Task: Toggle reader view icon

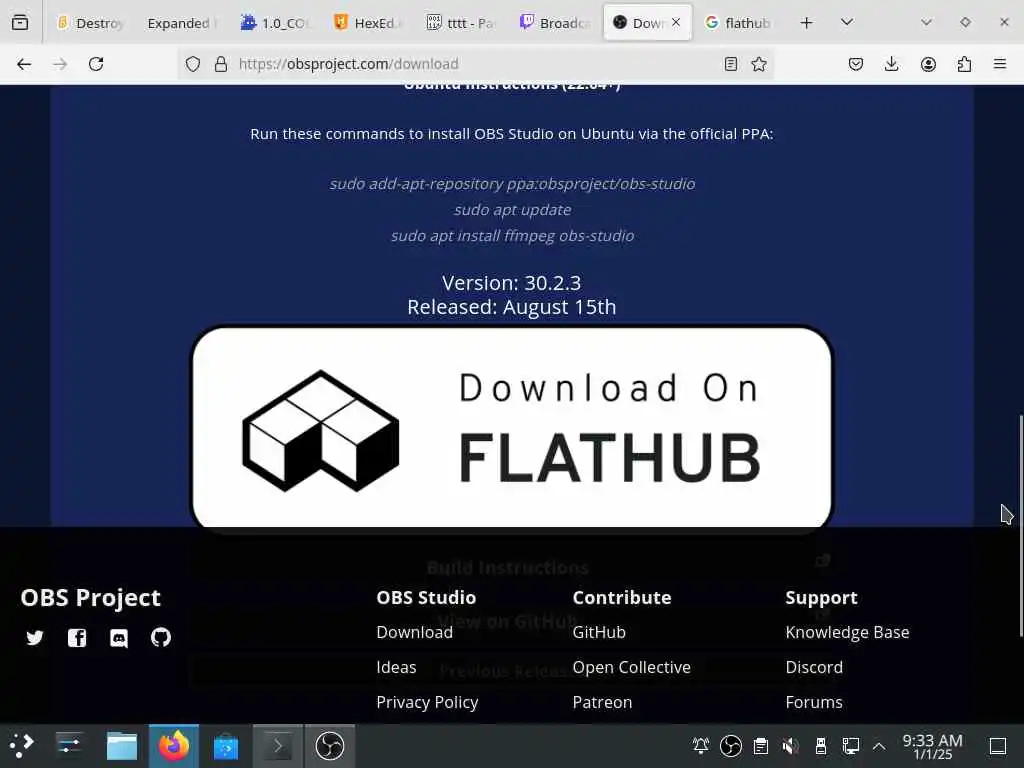Action: [731, 64]
